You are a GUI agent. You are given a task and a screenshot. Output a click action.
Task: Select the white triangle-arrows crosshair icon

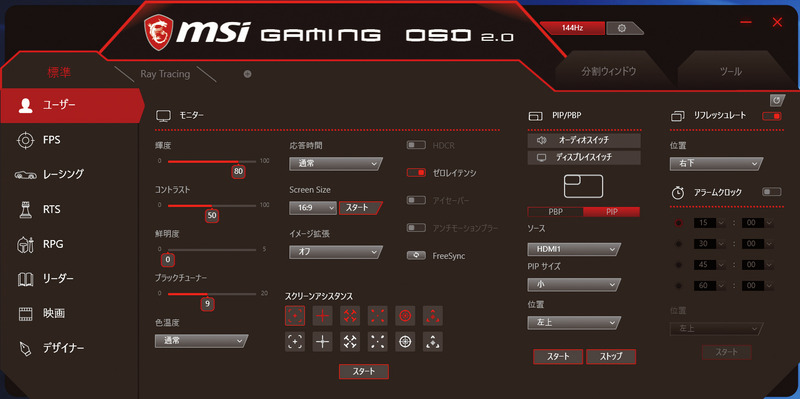433,342
